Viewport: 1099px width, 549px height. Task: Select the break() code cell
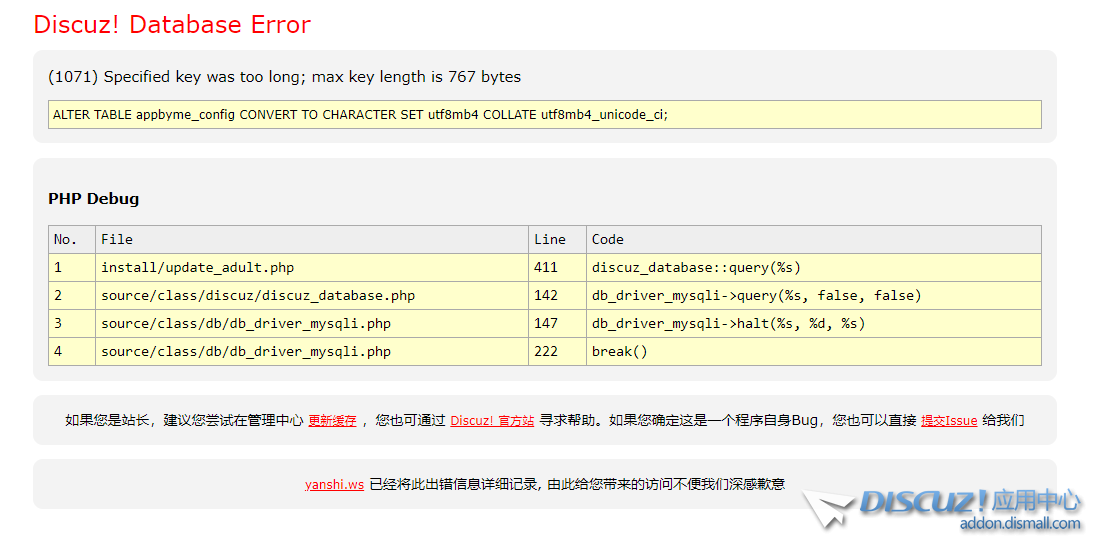[x=814, y=351]
